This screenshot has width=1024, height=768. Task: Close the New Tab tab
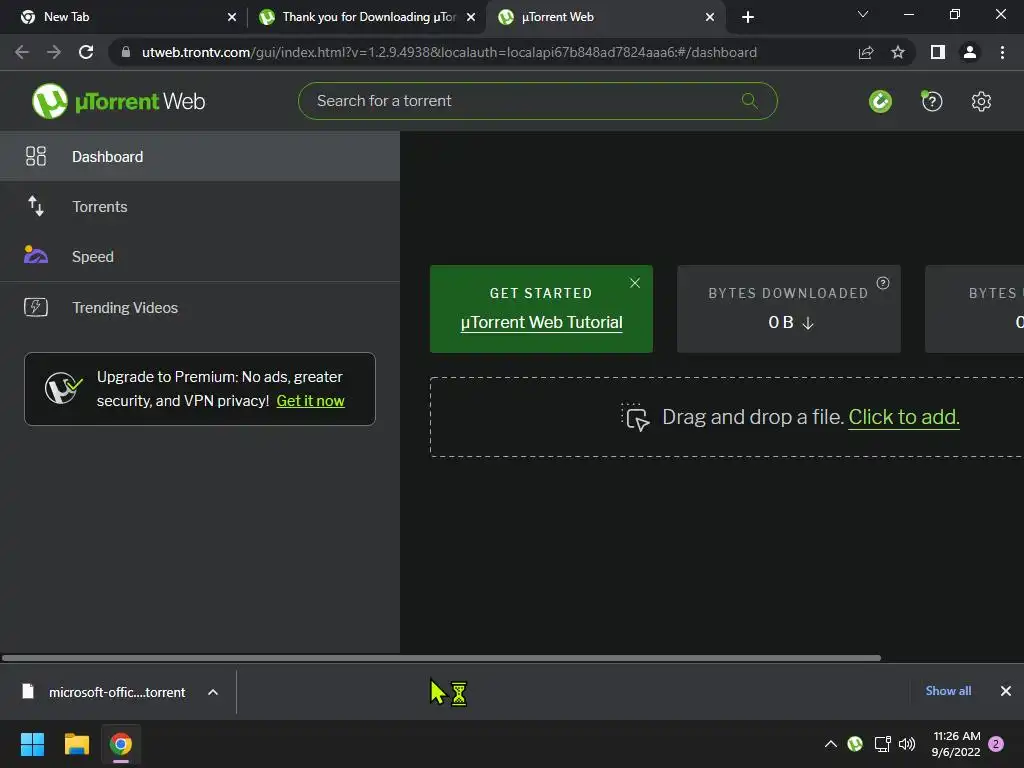click(232, 17)
